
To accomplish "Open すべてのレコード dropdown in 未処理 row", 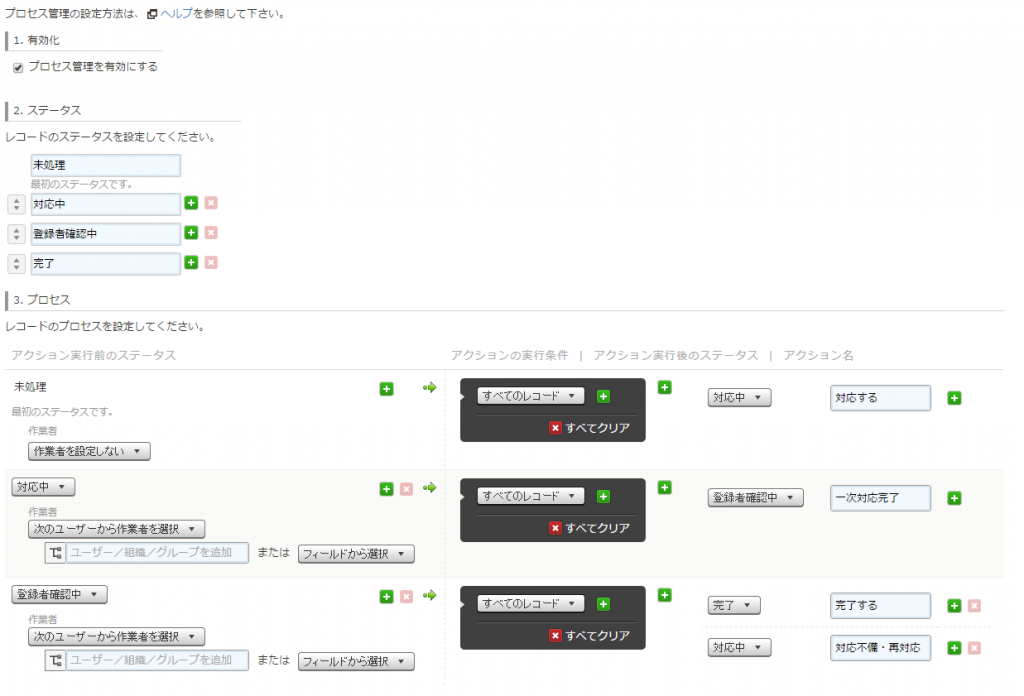I will 530,396.
